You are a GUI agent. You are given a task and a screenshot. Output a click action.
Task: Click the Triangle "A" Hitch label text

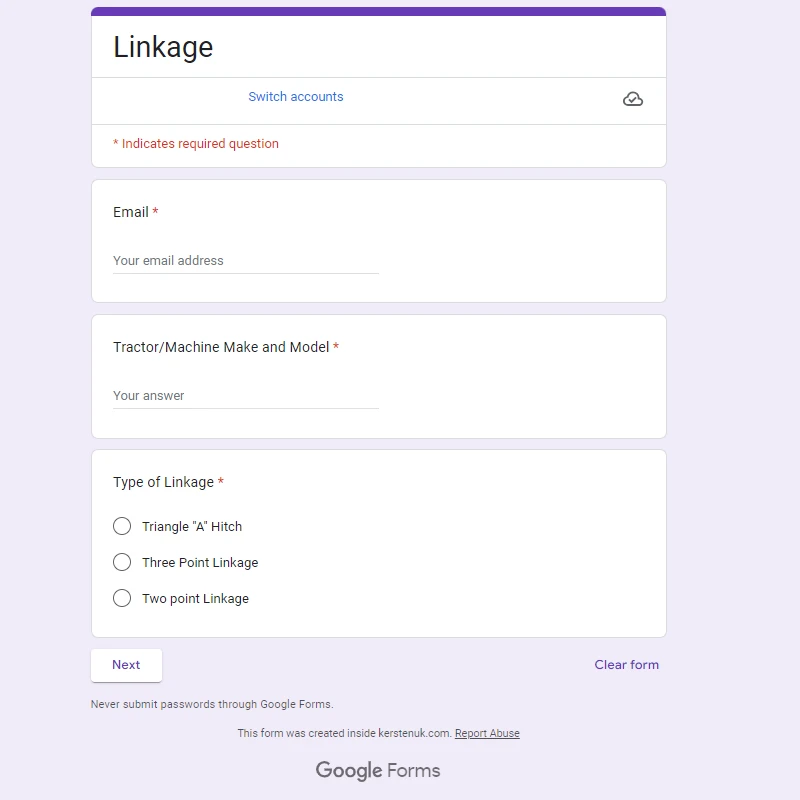click(192, 527)
